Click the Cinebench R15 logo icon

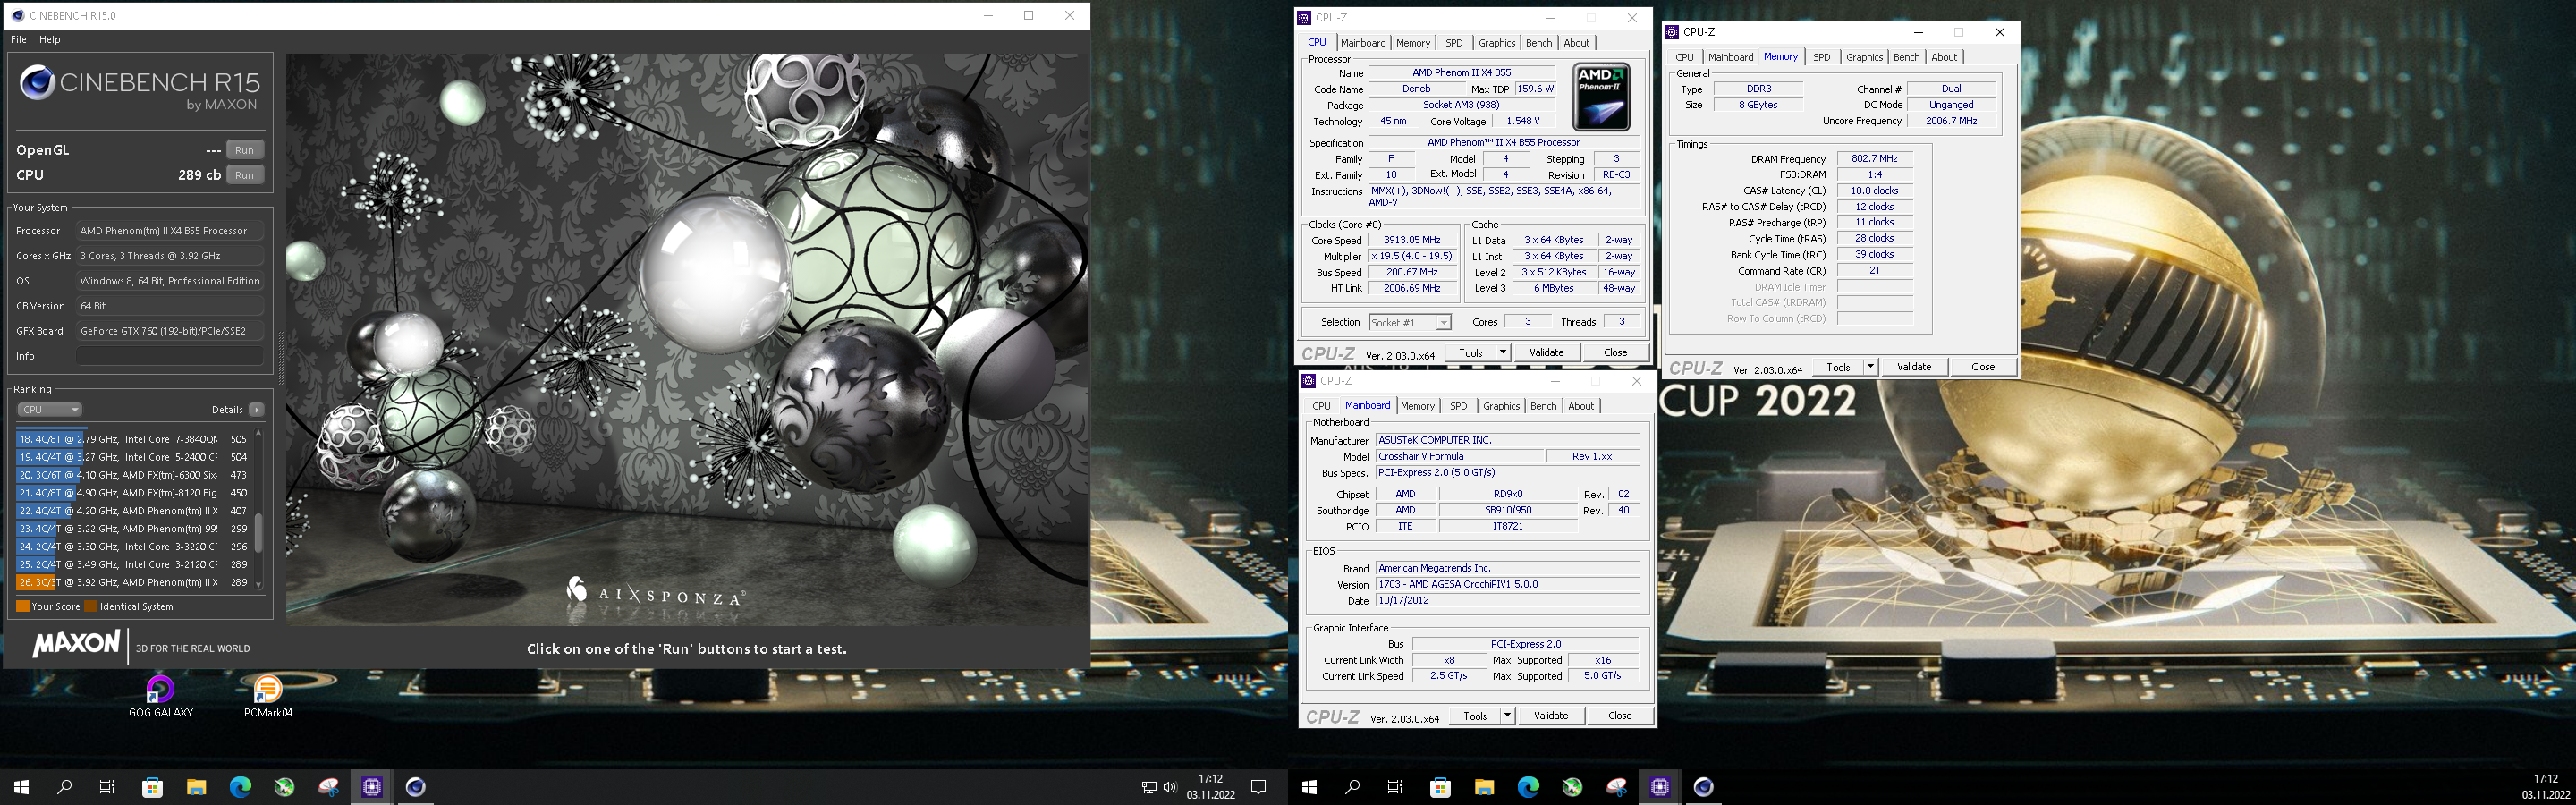[37, 82]
